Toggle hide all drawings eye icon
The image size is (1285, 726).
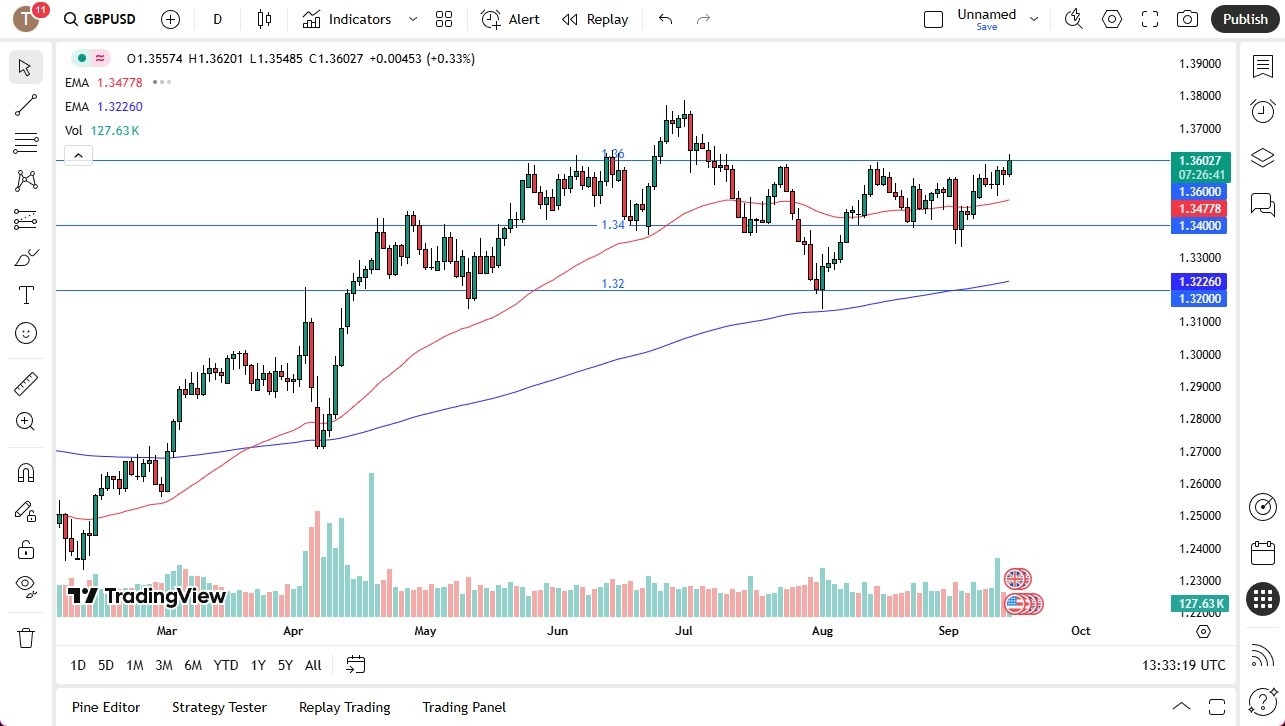(25, 587)
